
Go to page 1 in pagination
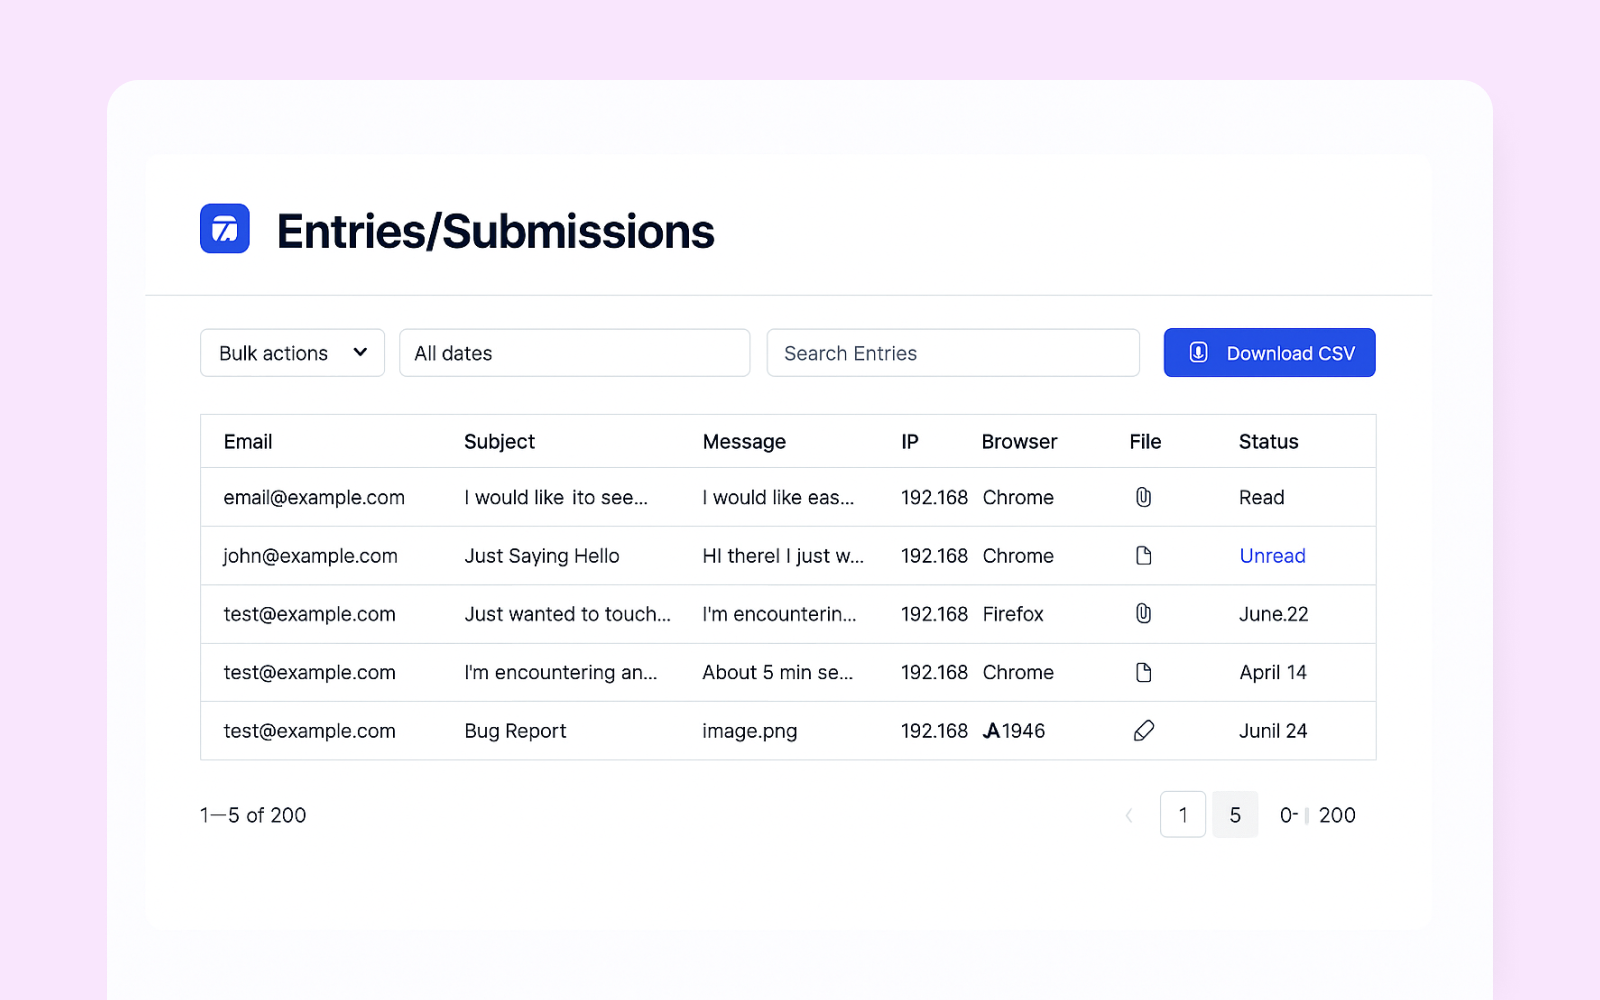coord(1182,815)
